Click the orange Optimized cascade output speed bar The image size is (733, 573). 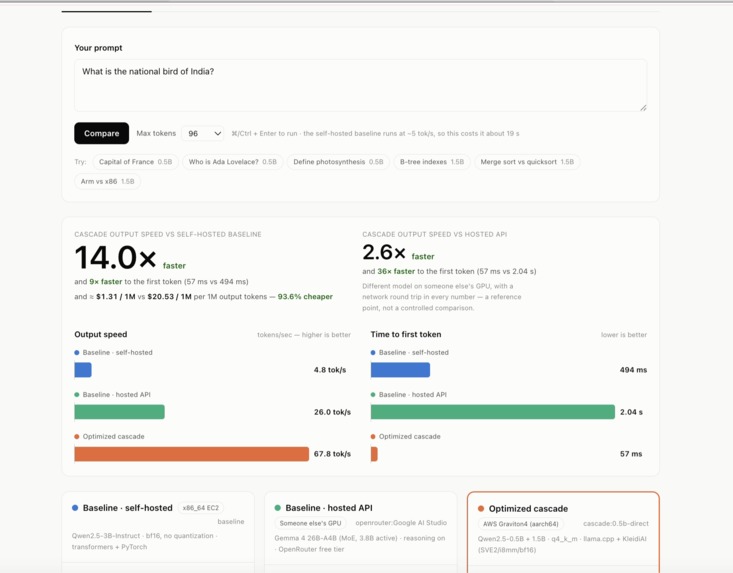(192, 454)
